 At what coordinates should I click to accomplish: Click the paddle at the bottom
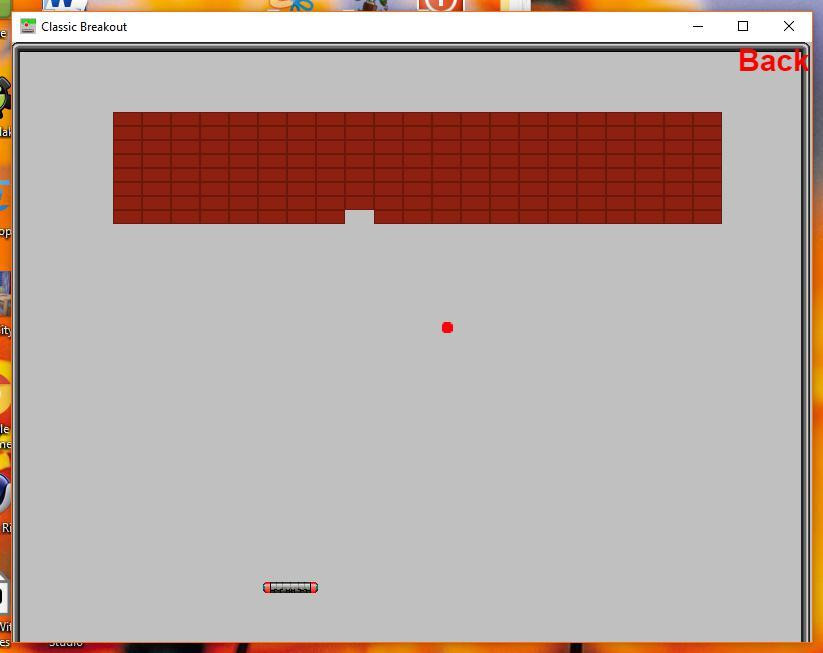[290, 587]
